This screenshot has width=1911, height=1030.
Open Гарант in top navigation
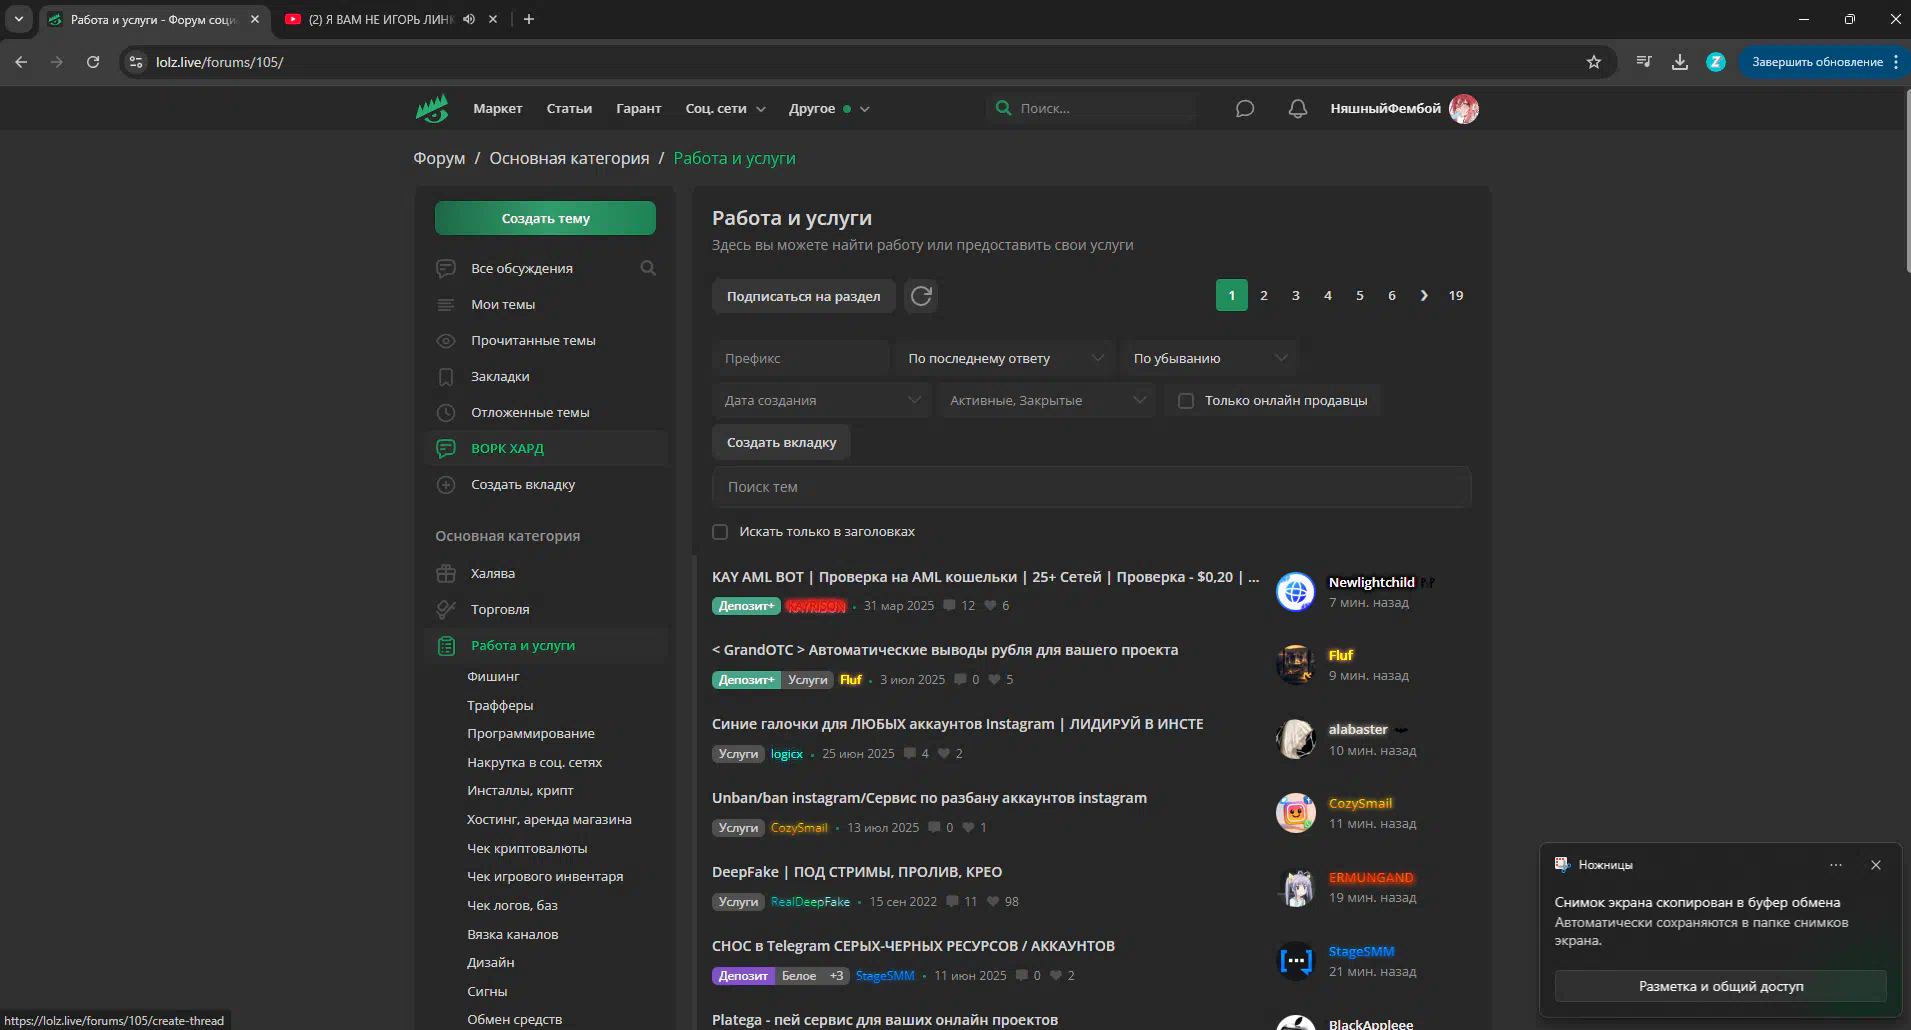639,108
